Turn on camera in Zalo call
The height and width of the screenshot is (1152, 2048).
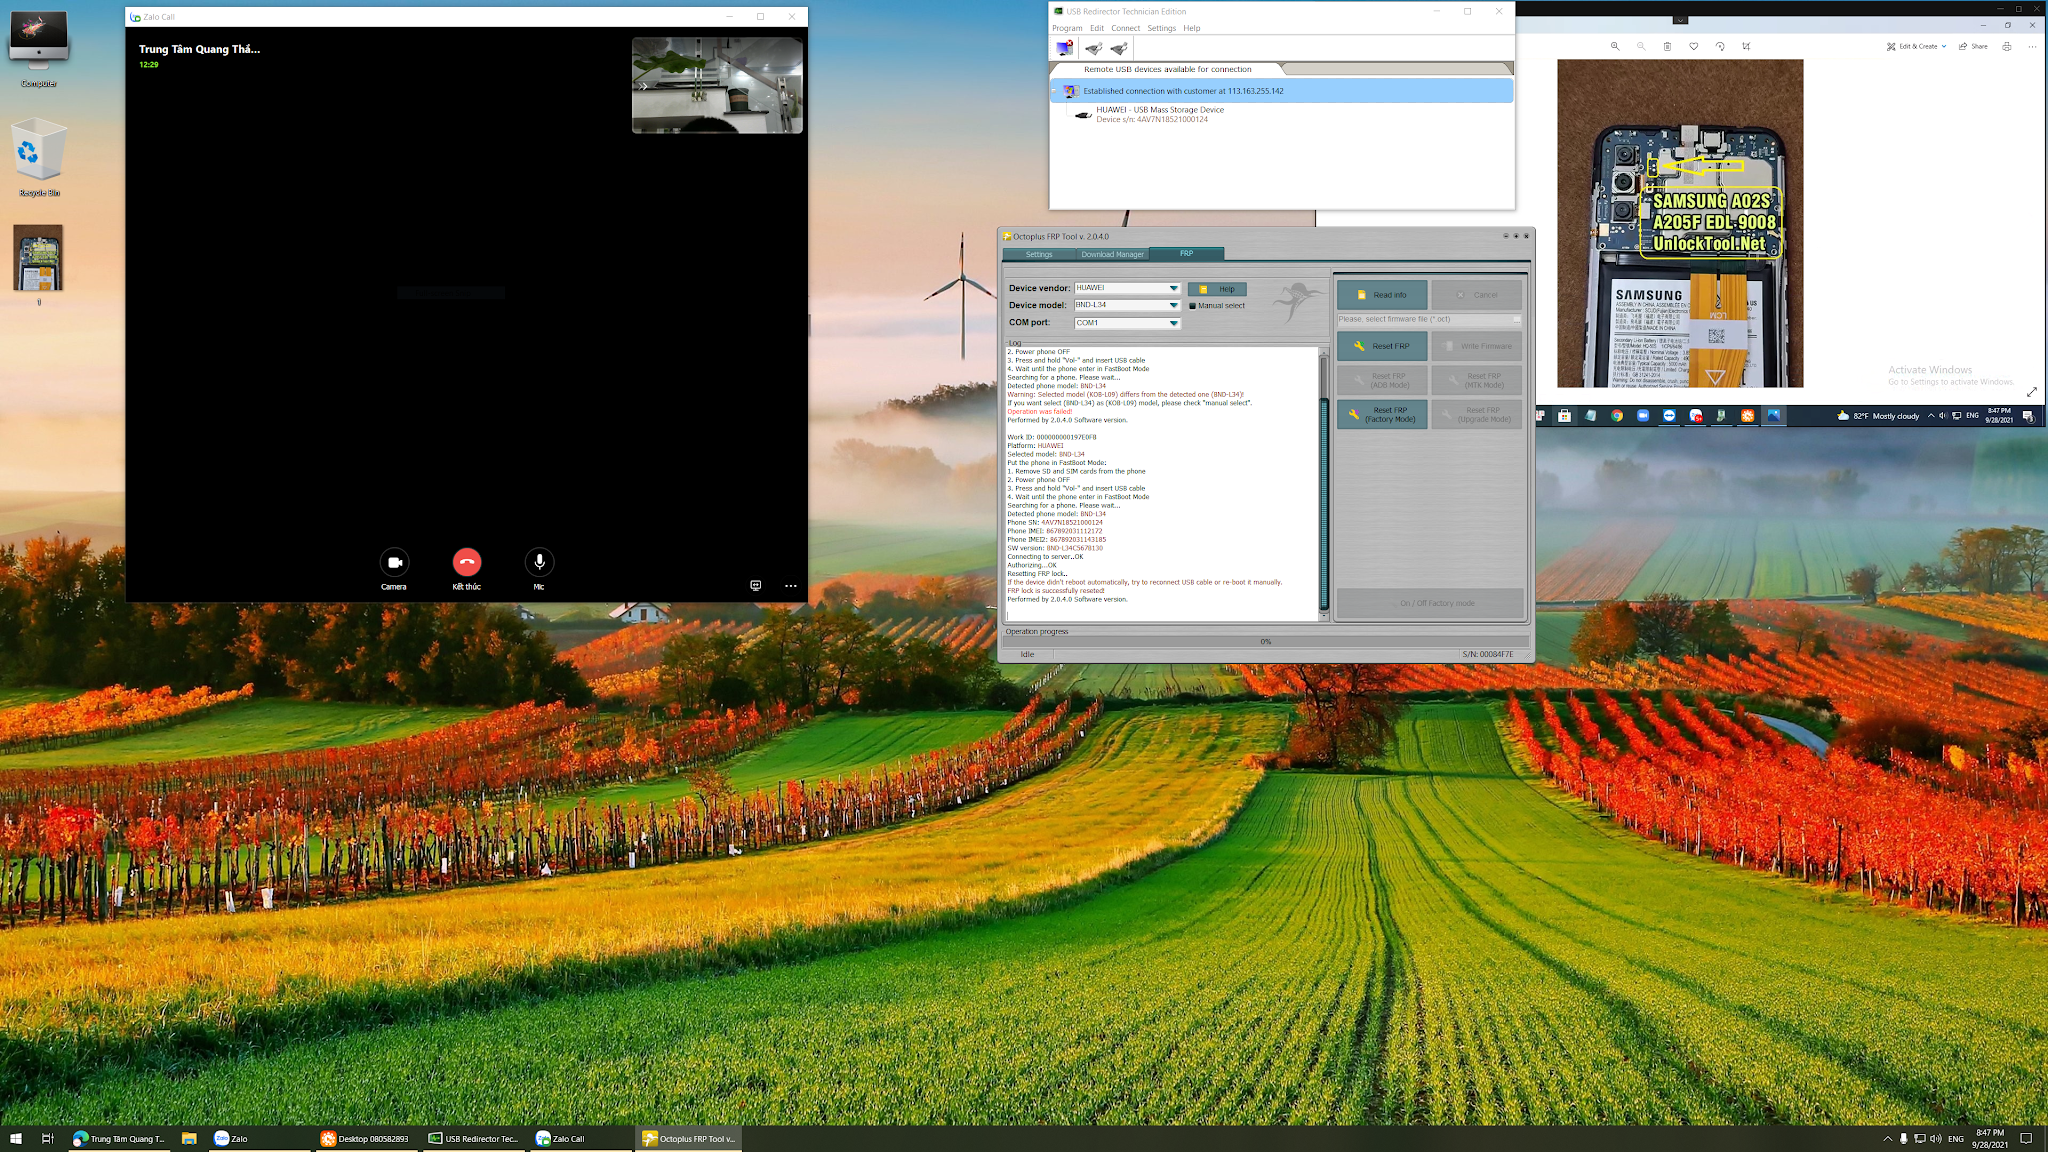click(394, 562)
